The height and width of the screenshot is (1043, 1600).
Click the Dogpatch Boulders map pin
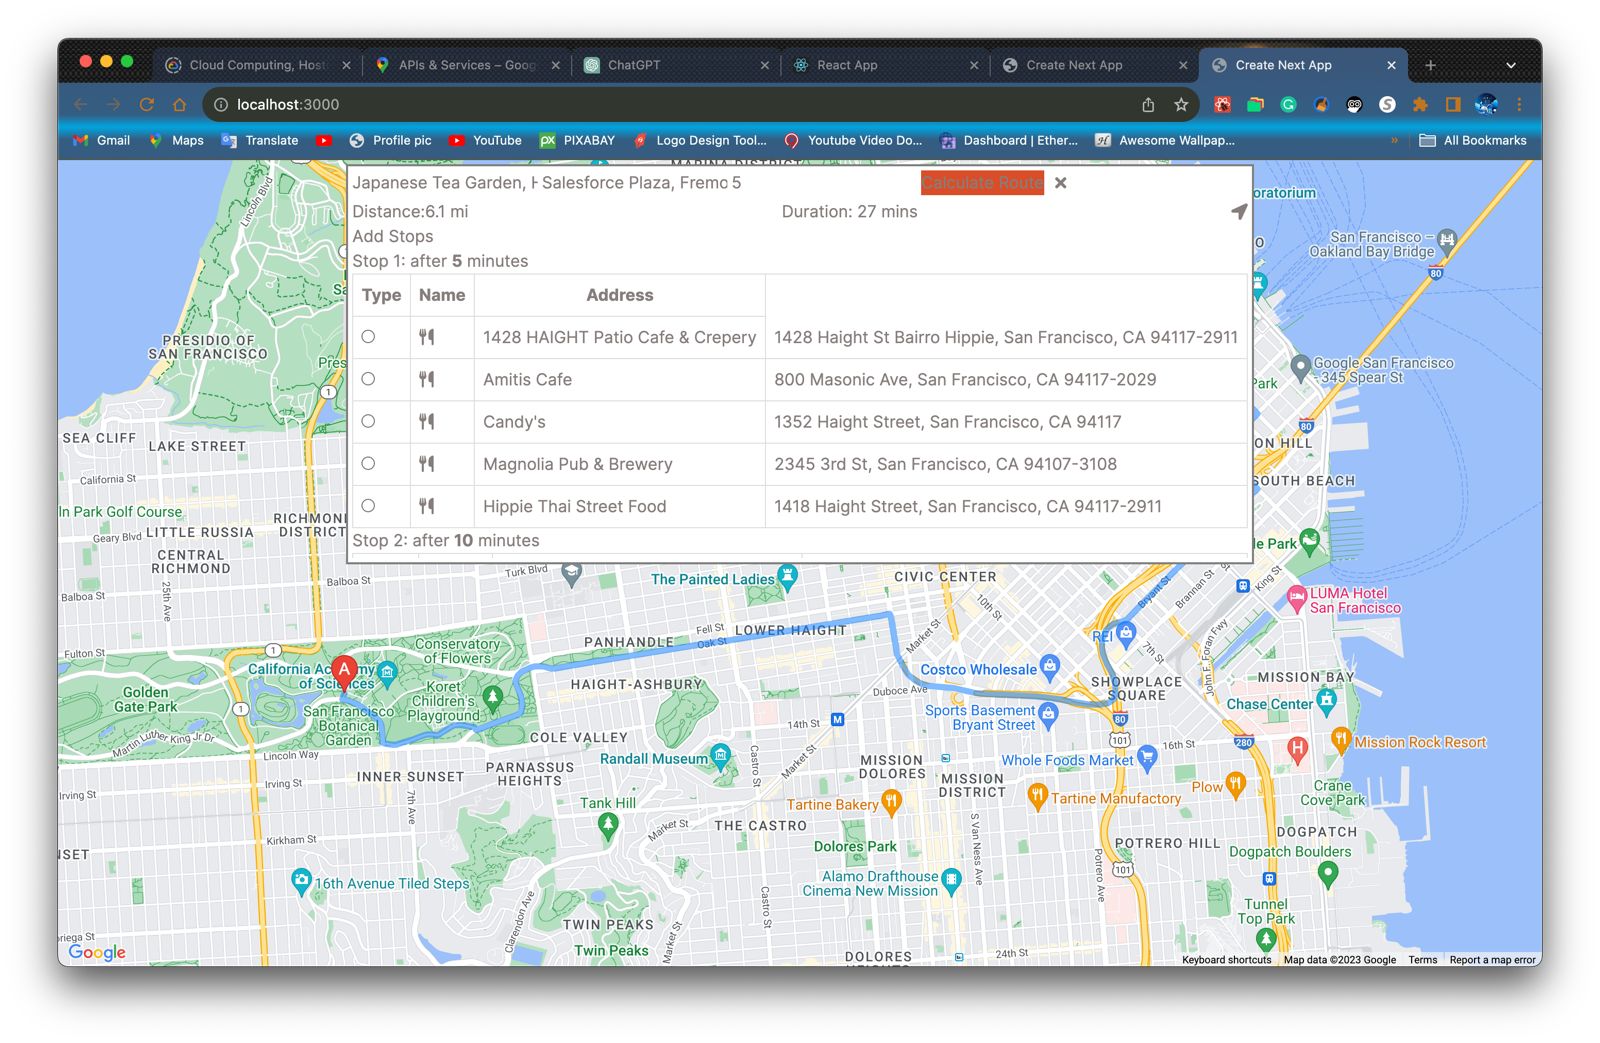1328,874
